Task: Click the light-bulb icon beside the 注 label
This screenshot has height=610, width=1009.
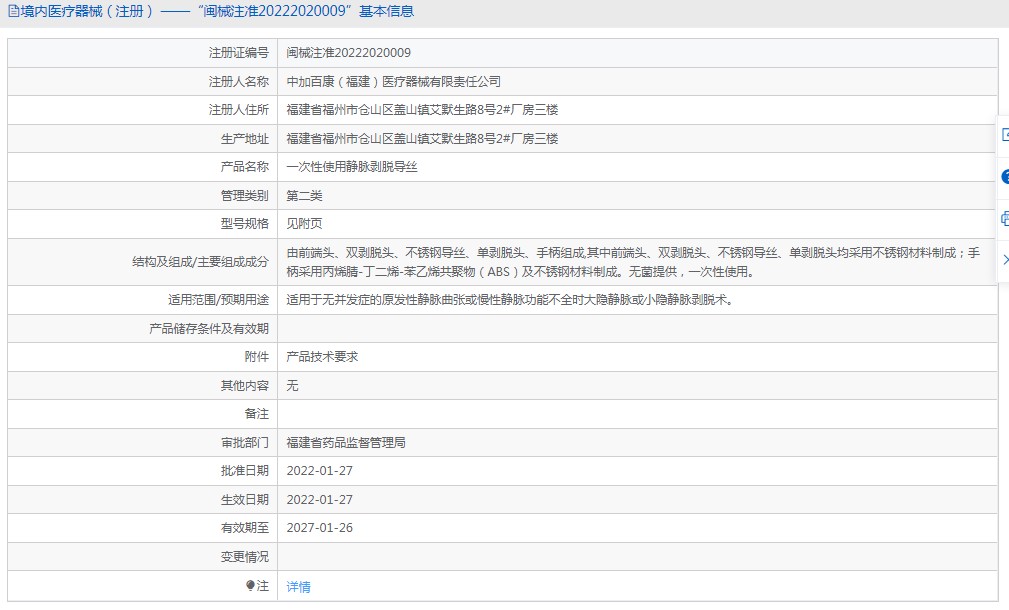Action: 250,585
